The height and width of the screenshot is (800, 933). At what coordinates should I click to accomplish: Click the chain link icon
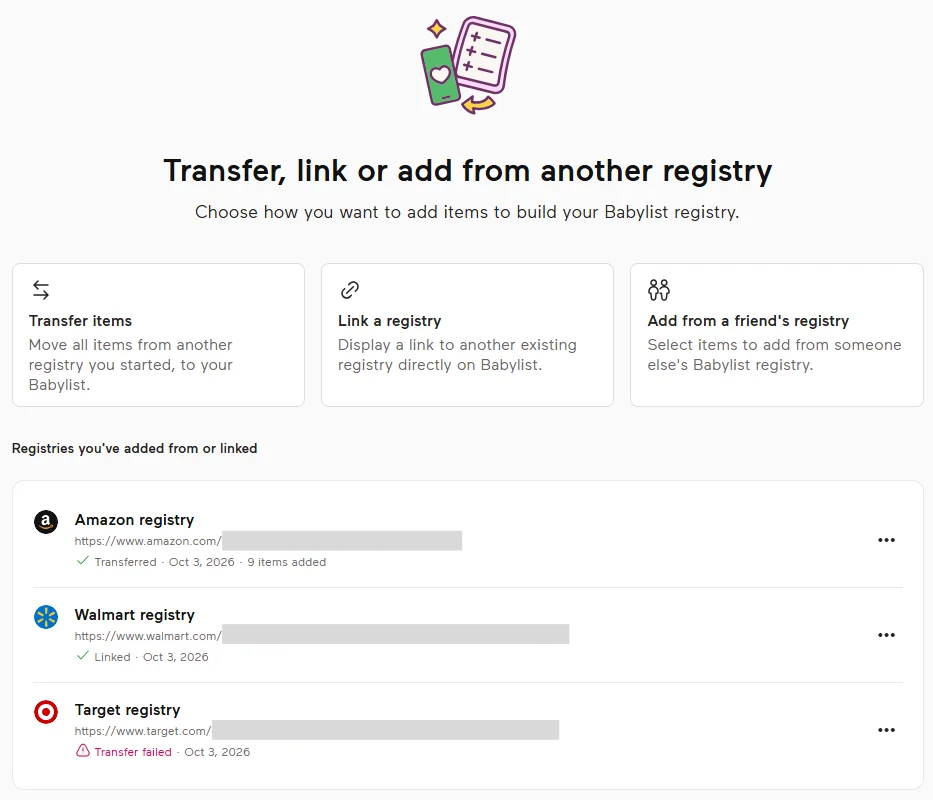pyautogui.click(x=350, y=290)
